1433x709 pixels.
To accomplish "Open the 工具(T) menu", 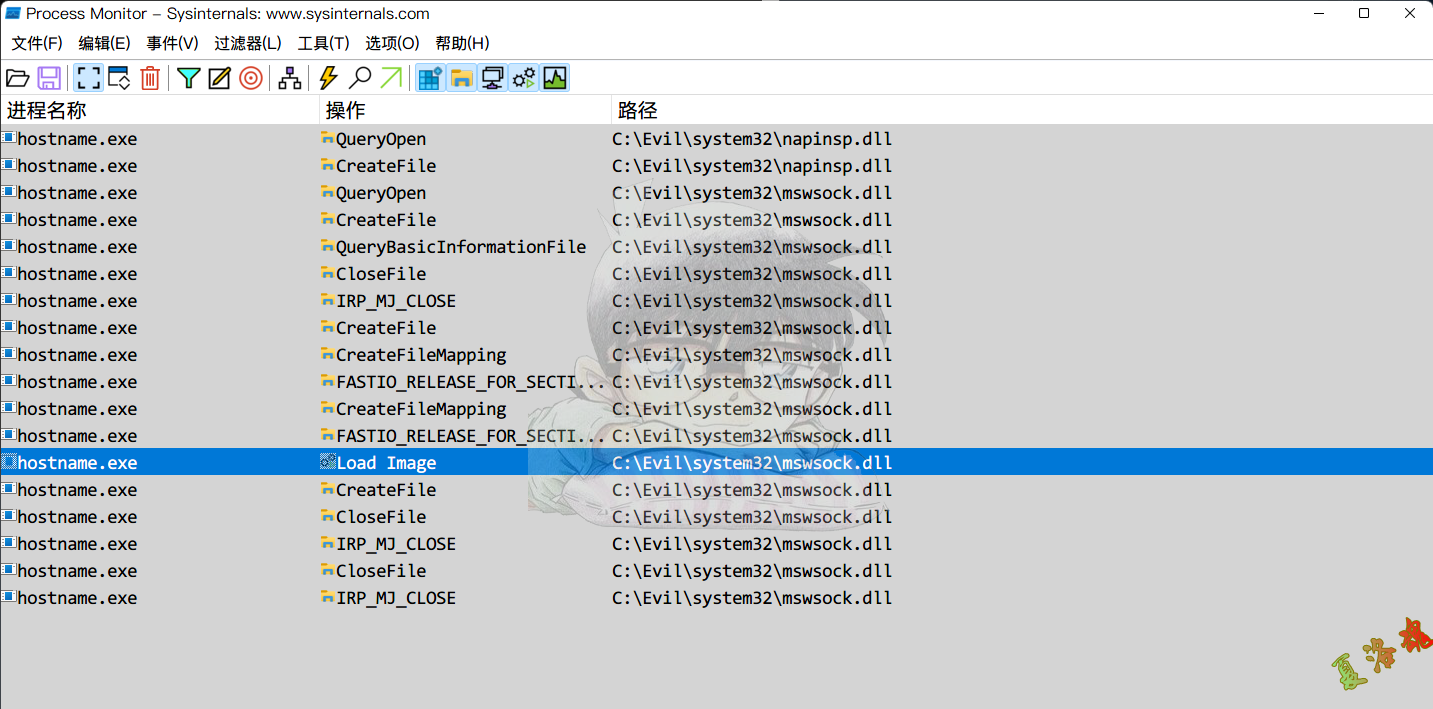I will [x=323, y=43].
